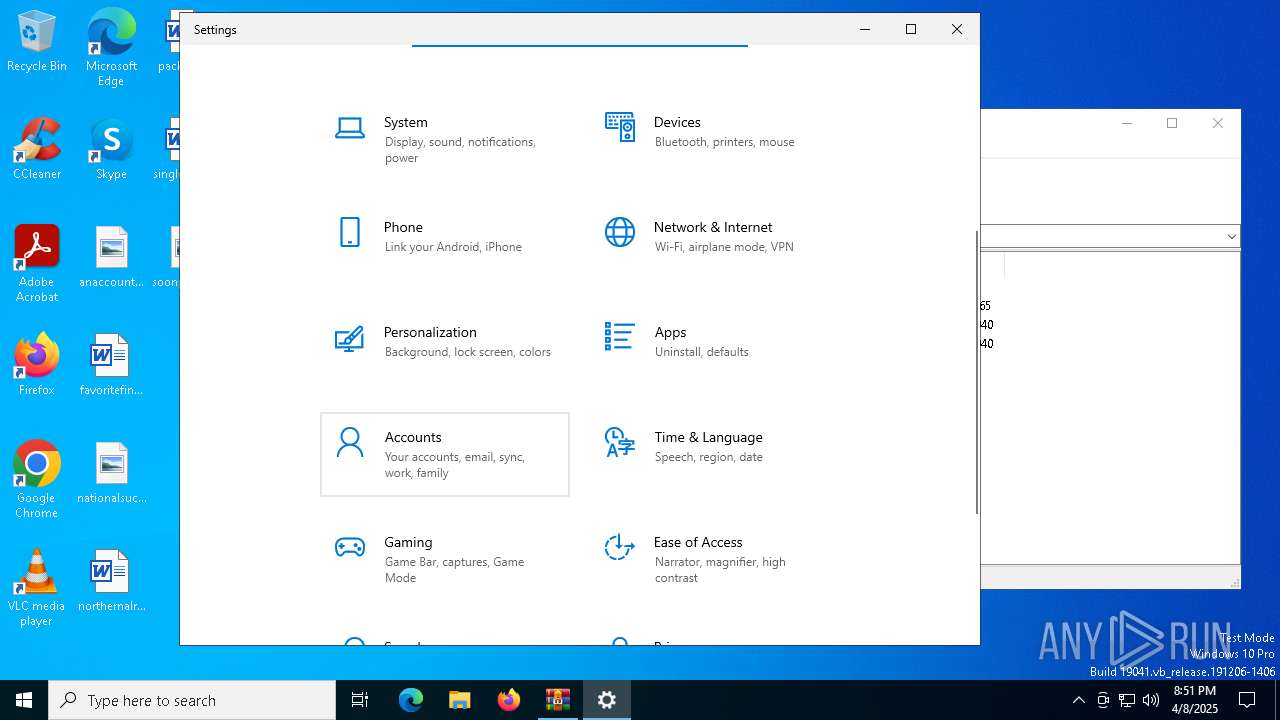Select the Personalization icon
Viewport: 1280px width, 720px height.
(x=350, y=338)
